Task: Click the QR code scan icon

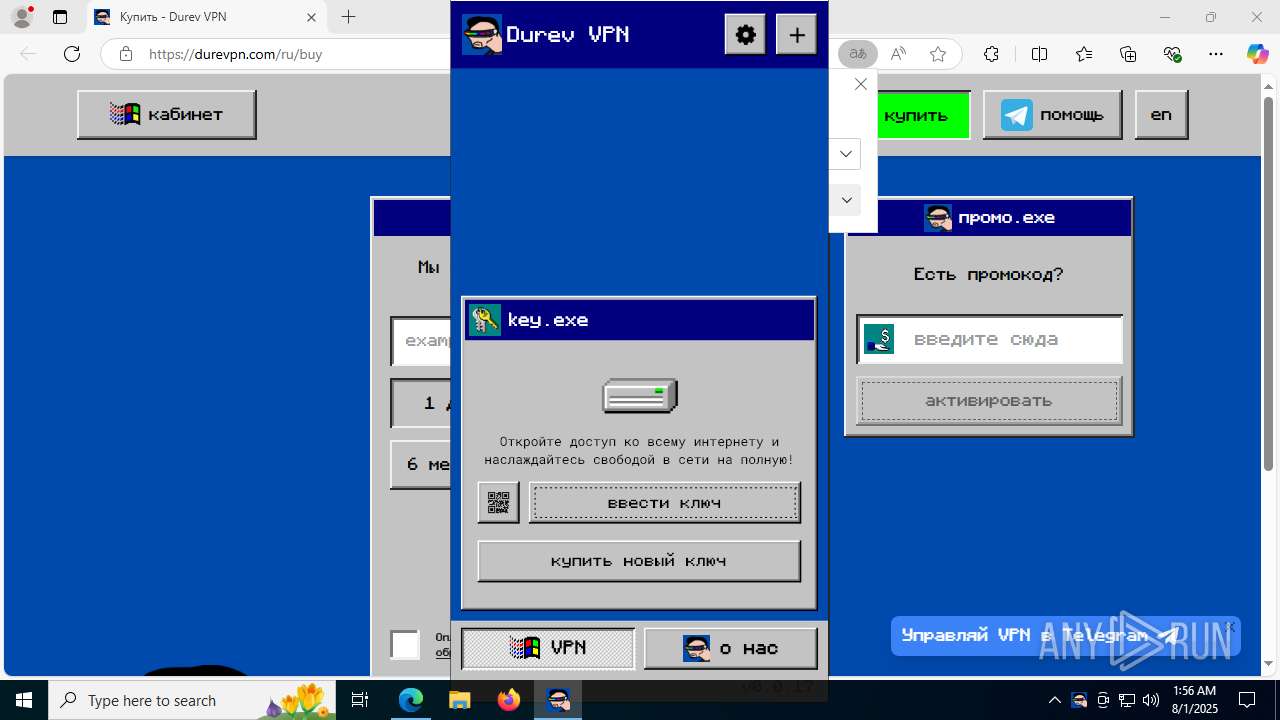Action: 498,503
